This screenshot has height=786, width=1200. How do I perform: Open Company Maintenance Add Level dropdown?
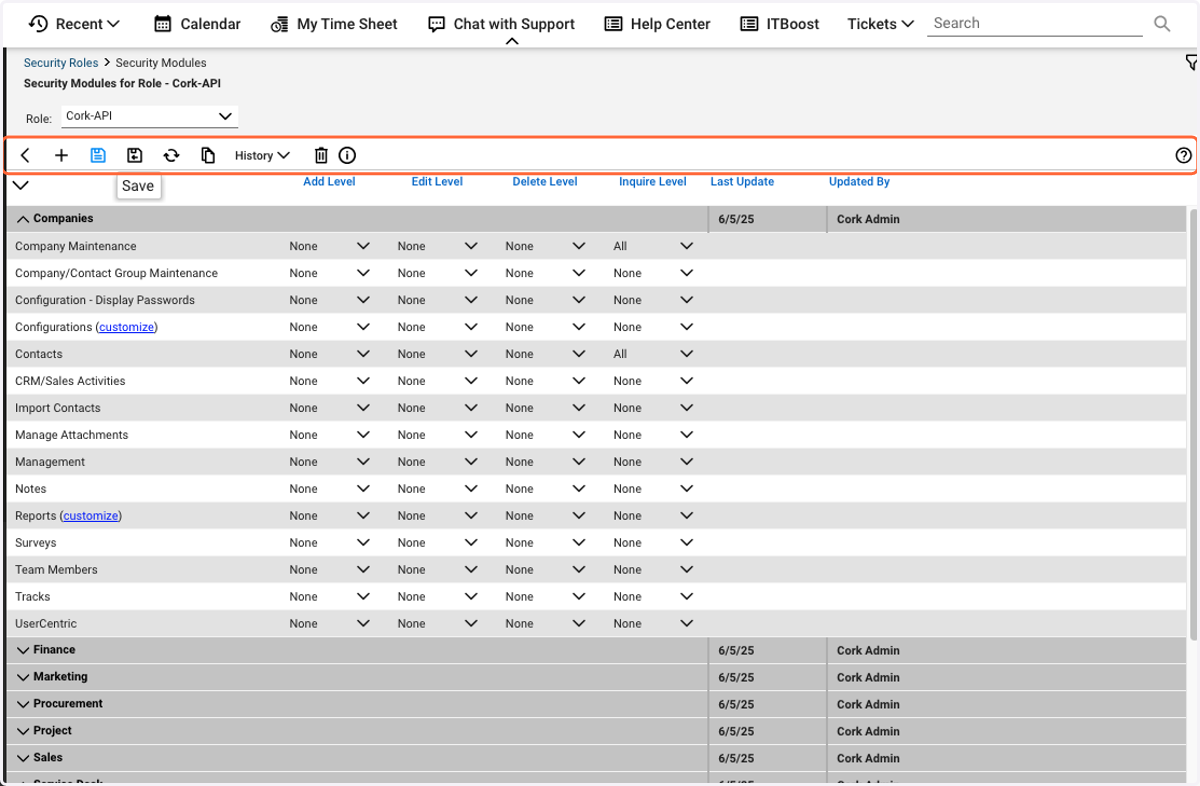pos(330,246)
